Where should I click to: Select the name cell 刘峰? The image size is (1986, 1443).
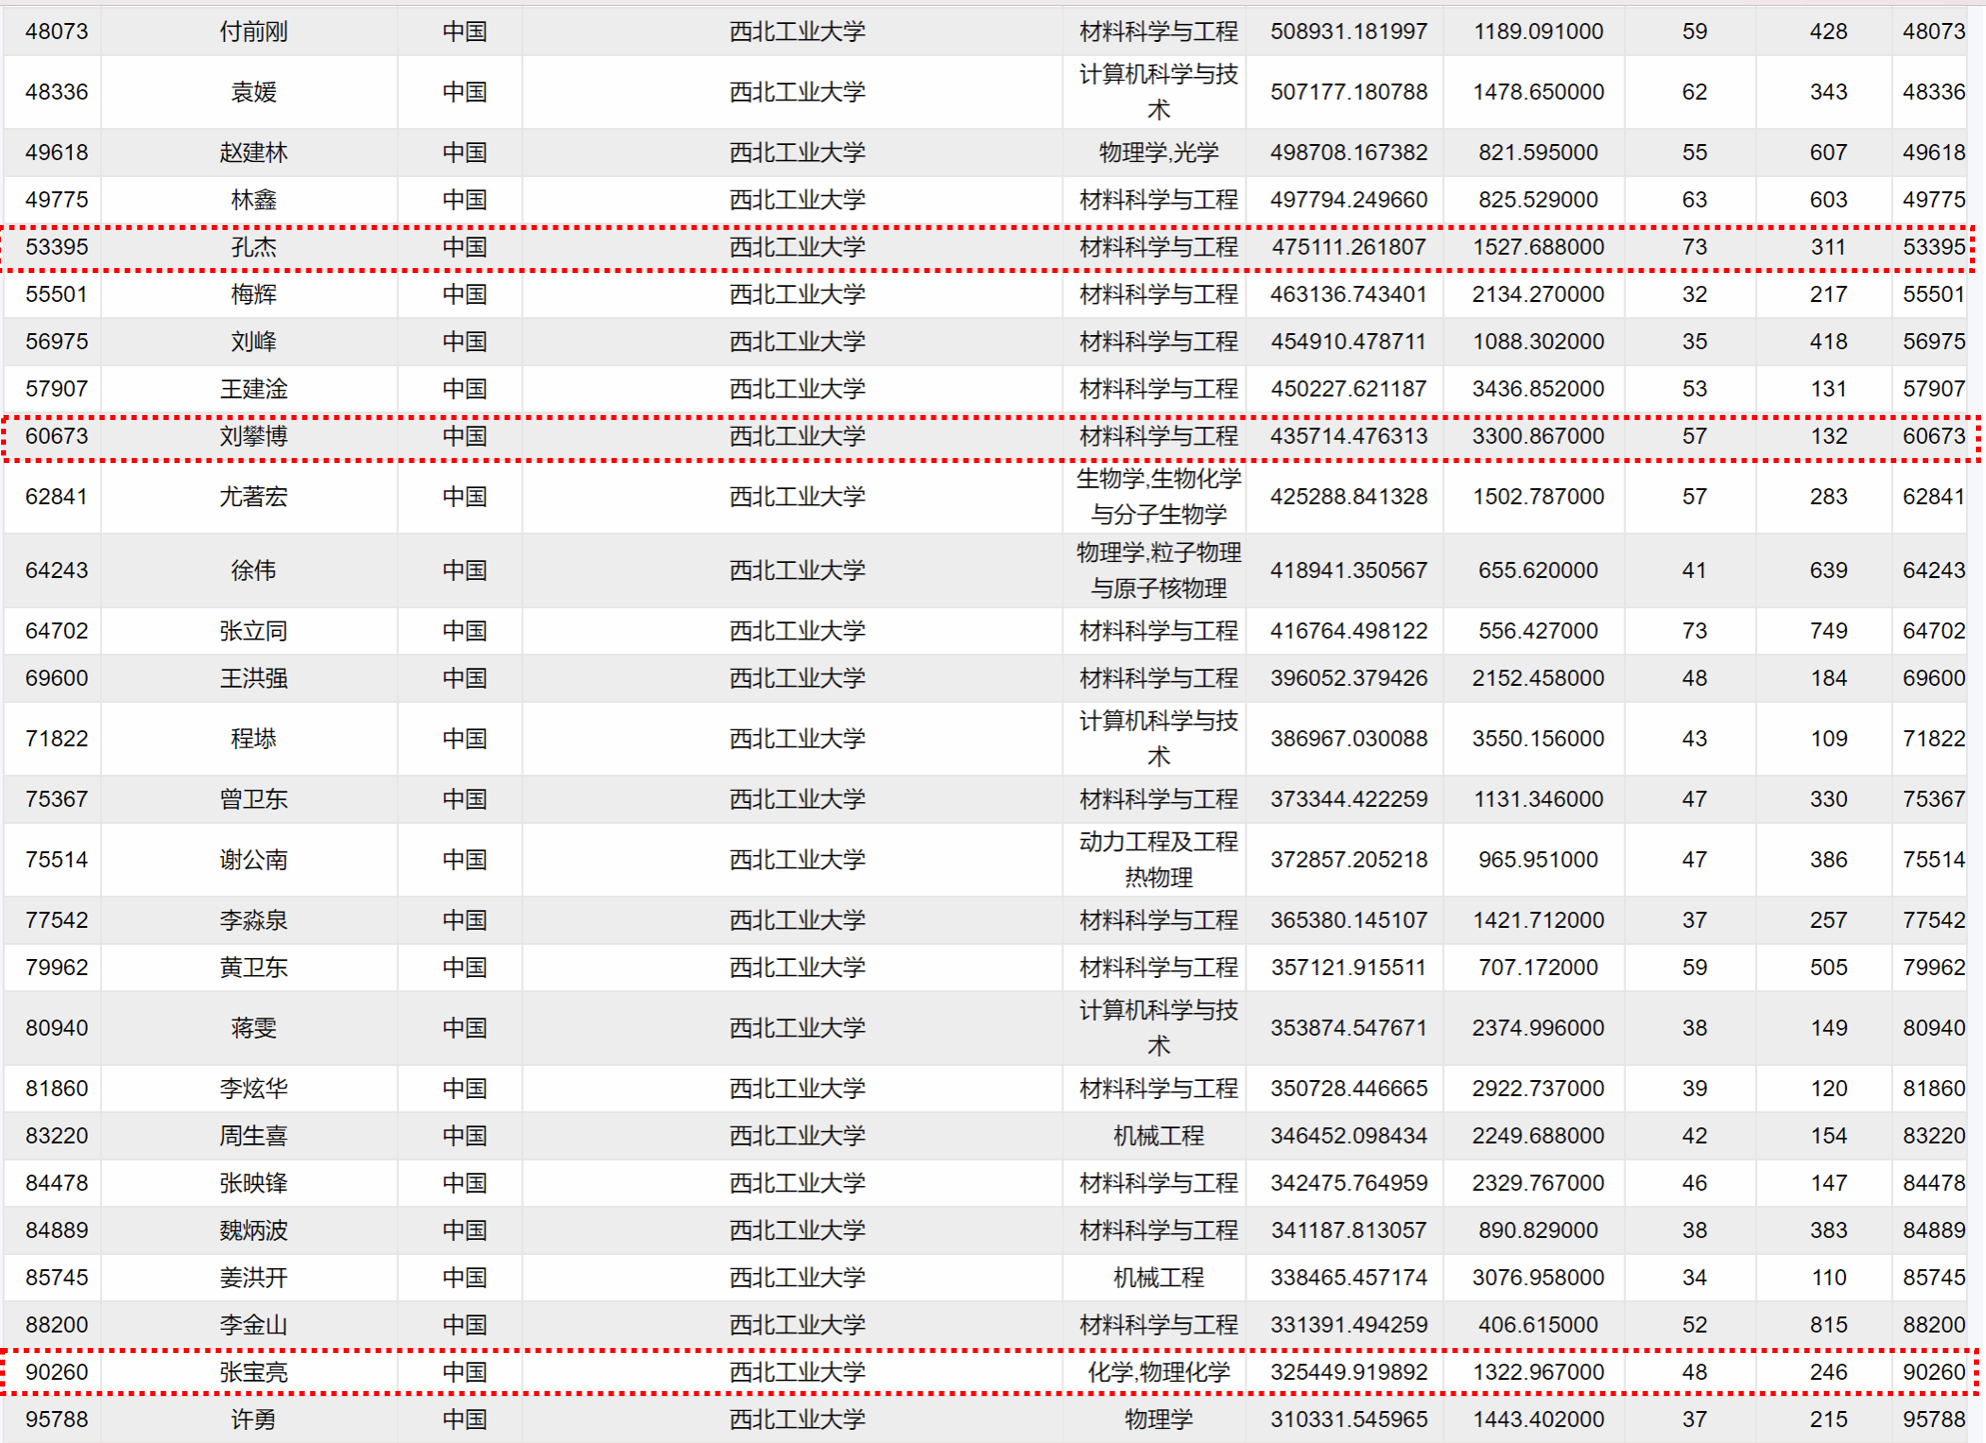[253, 342]
